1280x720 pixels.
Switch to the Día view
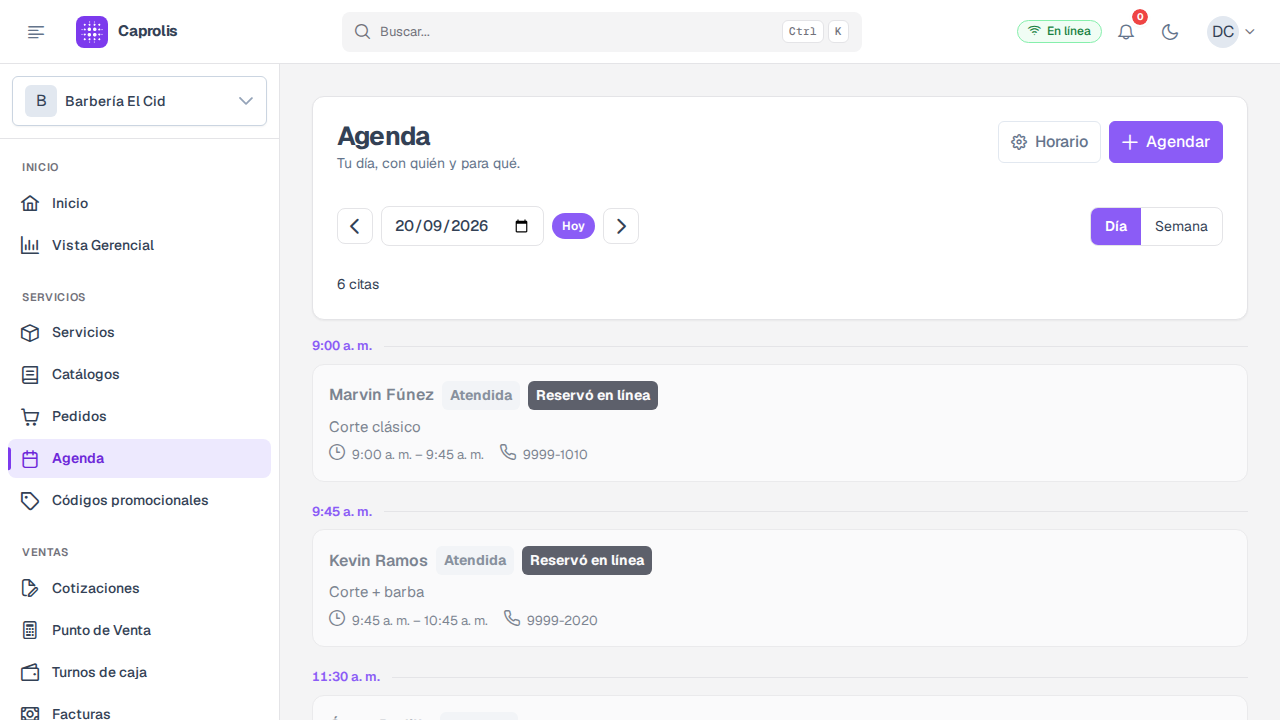pyautogui.click(x=1116, y=226)
